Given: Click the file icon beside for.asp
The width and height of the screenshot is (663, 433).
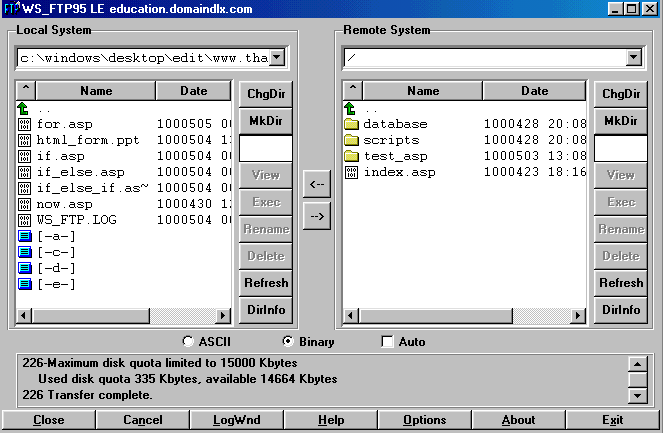Looking at the screenshot, I should pos(25,124).
